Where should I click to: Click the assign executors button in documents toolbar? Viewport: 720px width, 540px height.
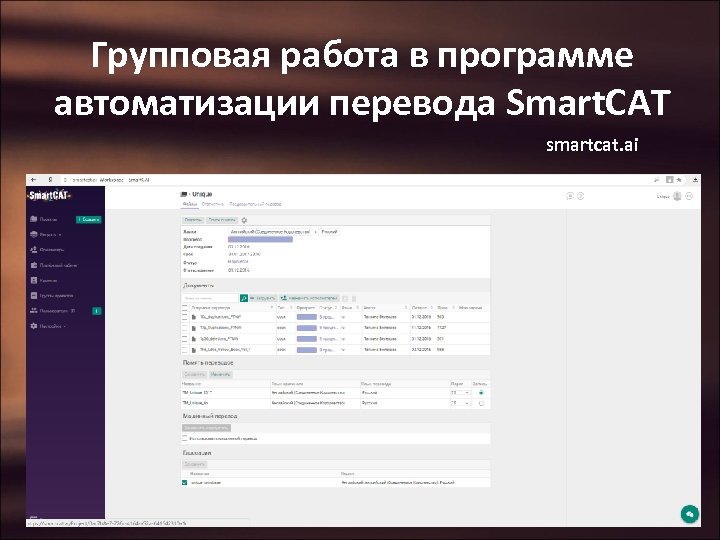310,298
